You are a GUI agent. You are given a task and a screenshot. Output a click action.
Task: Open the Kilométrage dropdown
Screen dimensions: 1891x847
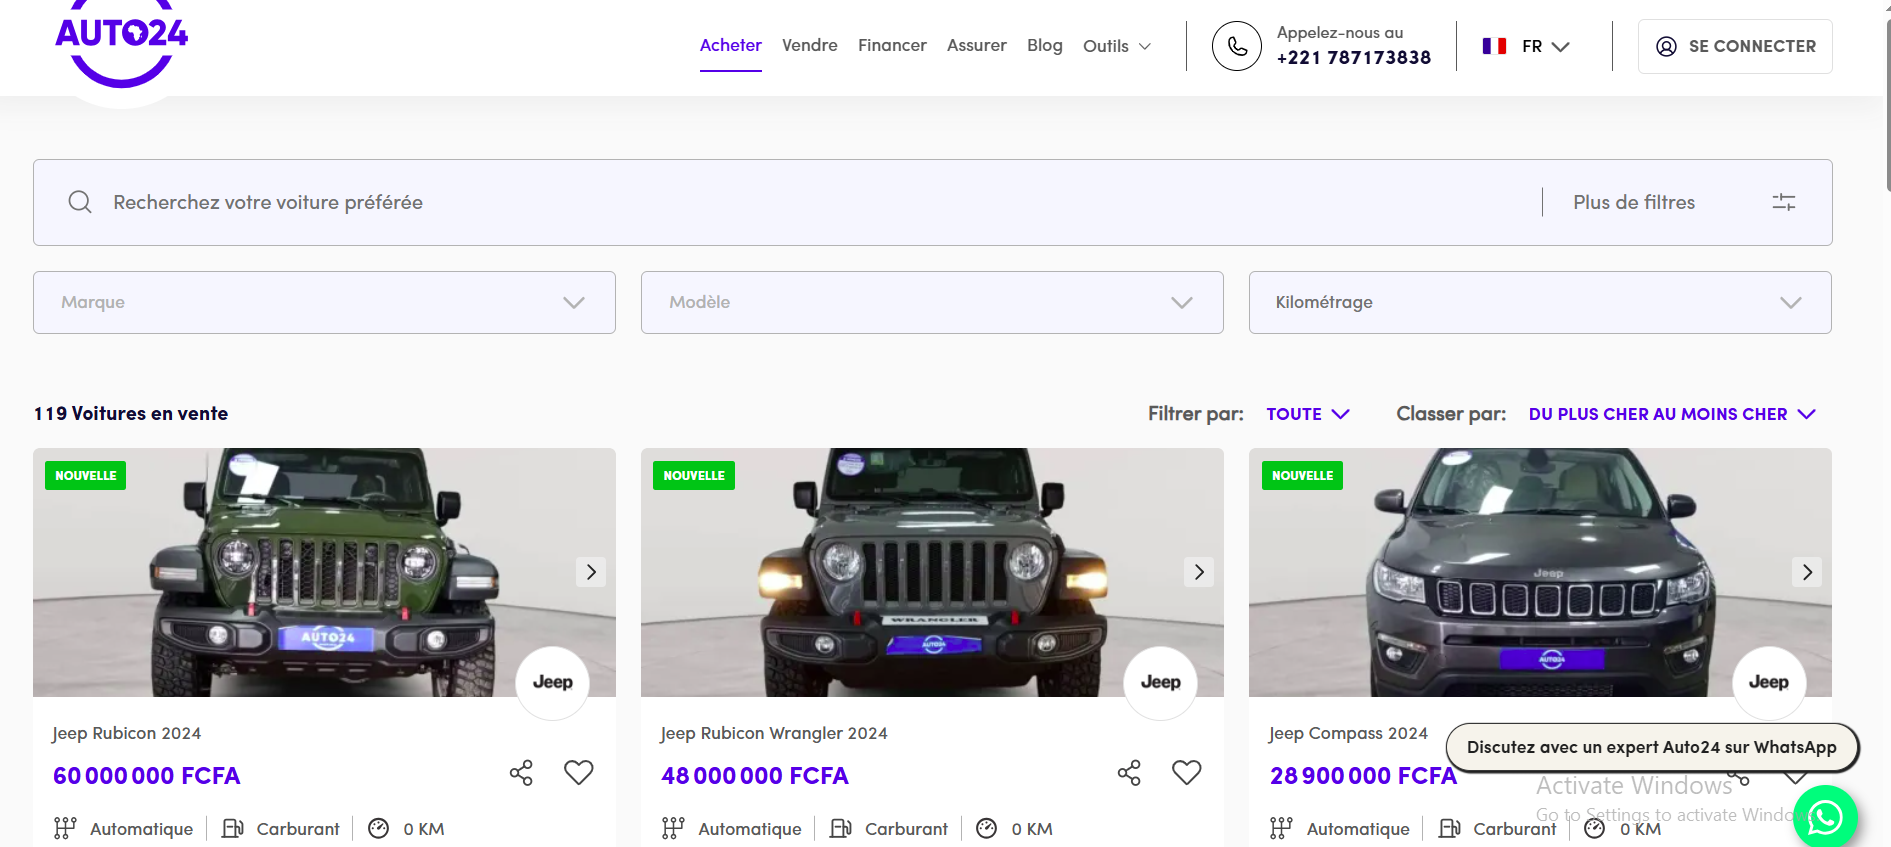point(1540,302)
